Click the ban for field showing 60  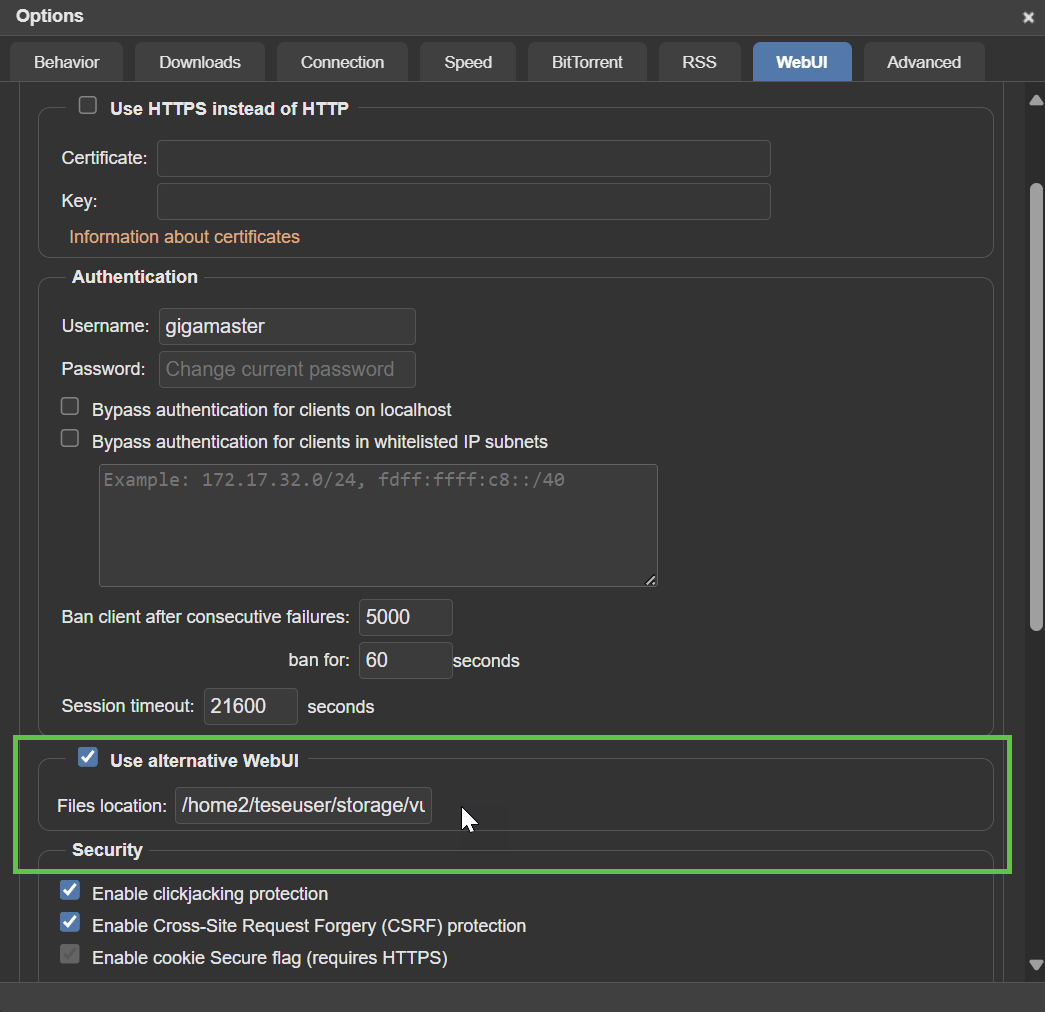pos(405,660)
